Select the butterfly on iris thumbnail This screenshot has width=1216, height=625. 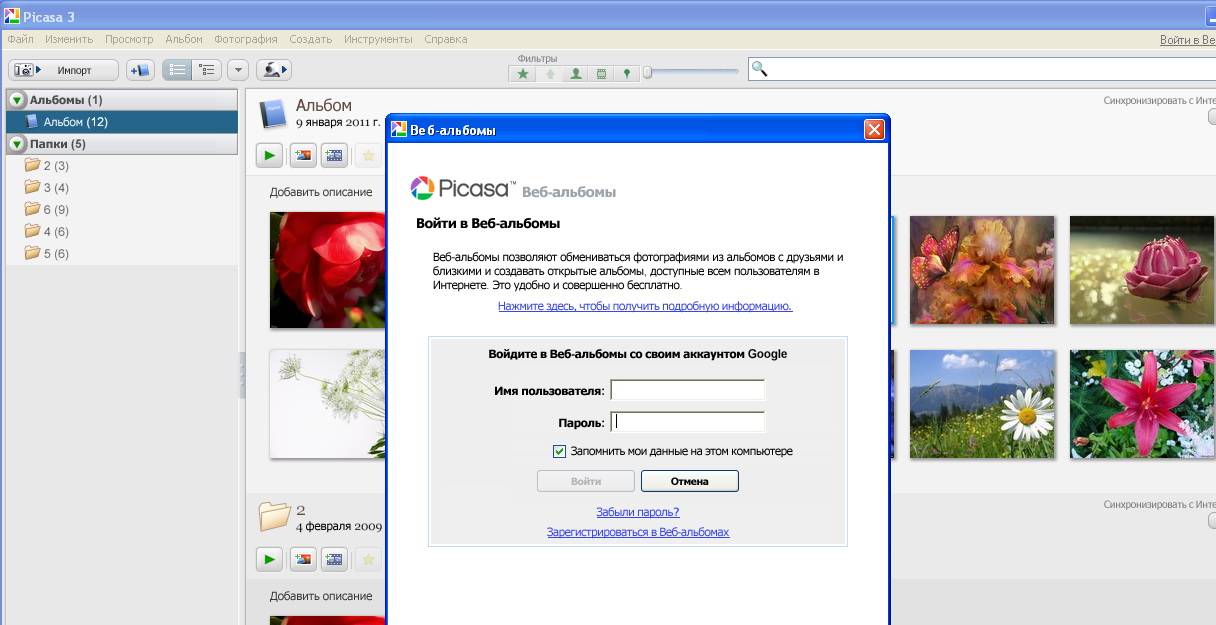pyautogui.click(x=982, y=270)
